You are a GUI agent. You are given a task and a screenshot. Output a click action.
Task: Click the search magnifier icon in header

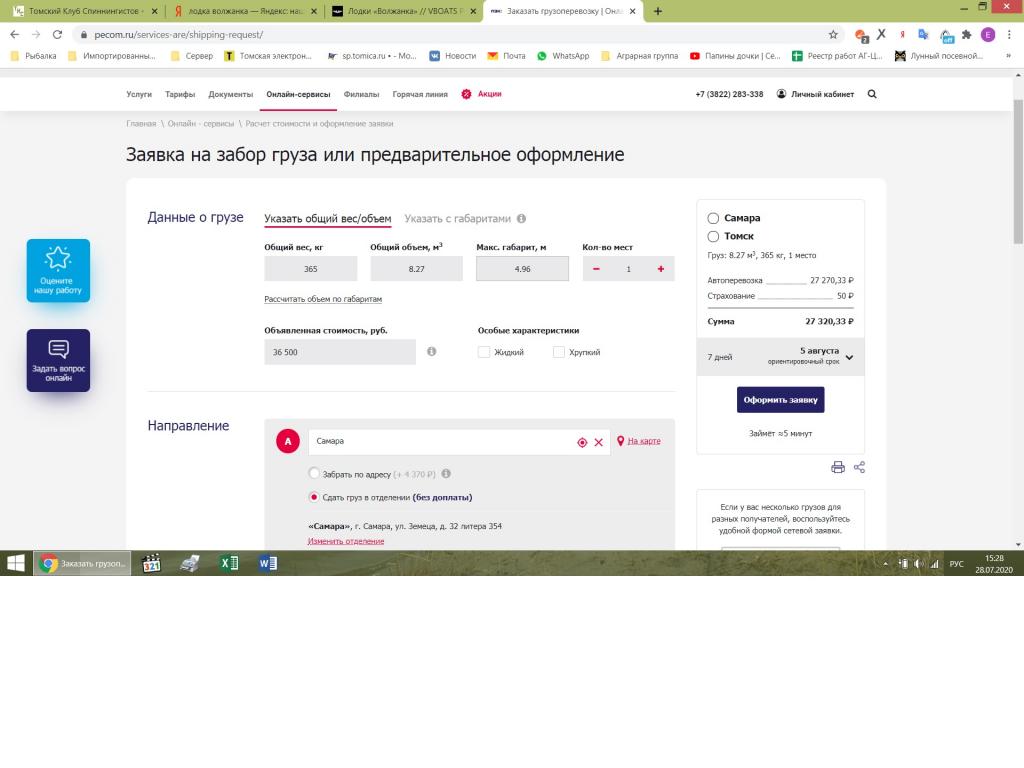[x=872, y=94]
